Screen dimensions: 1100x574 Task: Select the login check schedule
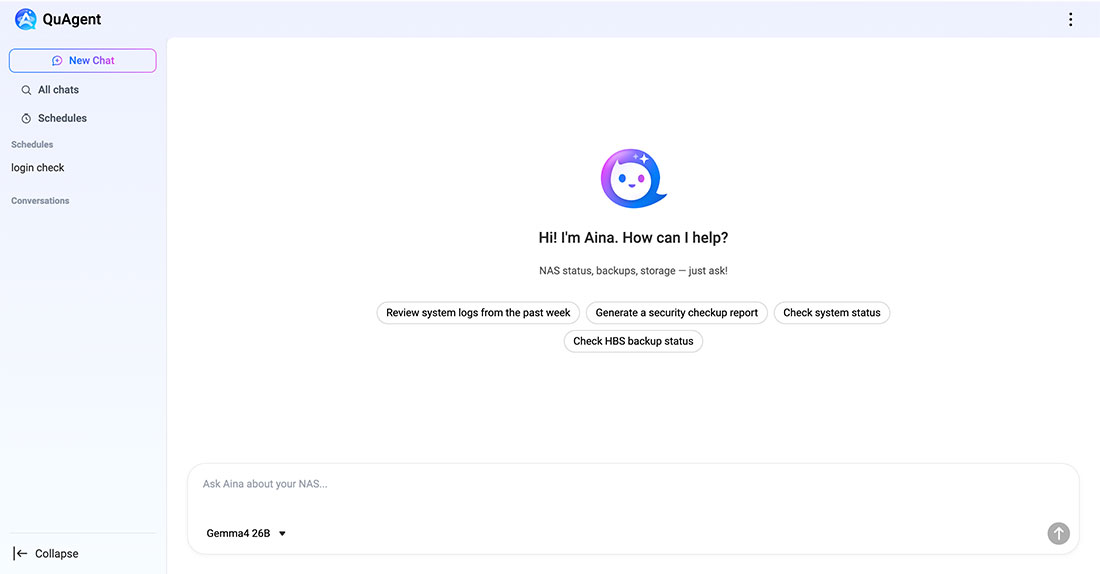point(38,168)
